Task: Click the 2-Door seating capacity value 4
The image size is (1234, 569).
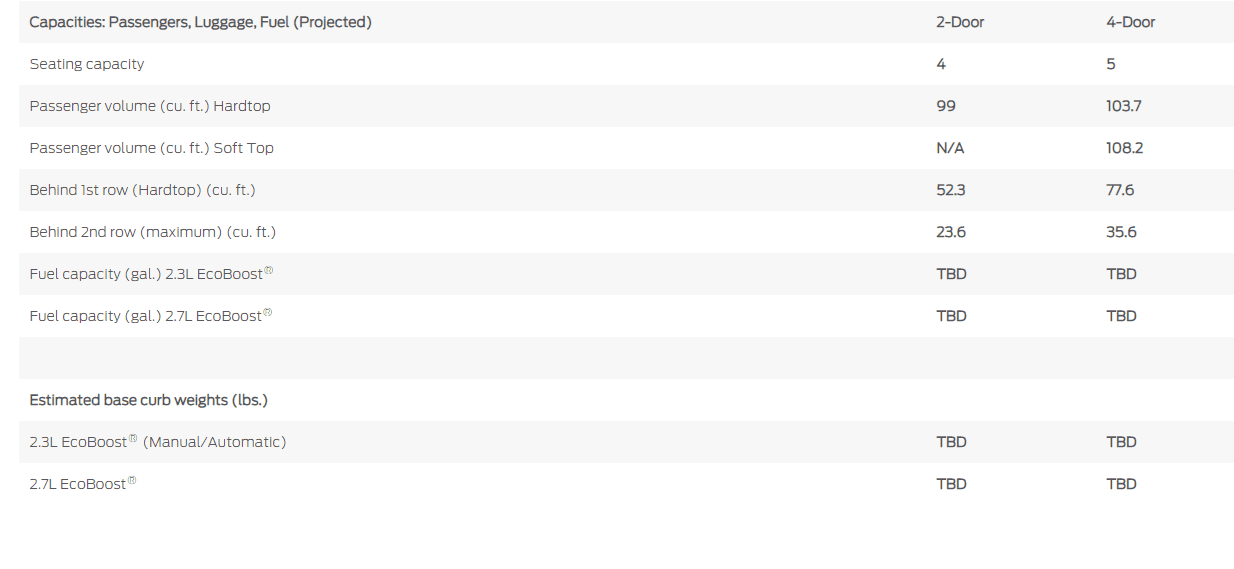Action: pos(941,64)
